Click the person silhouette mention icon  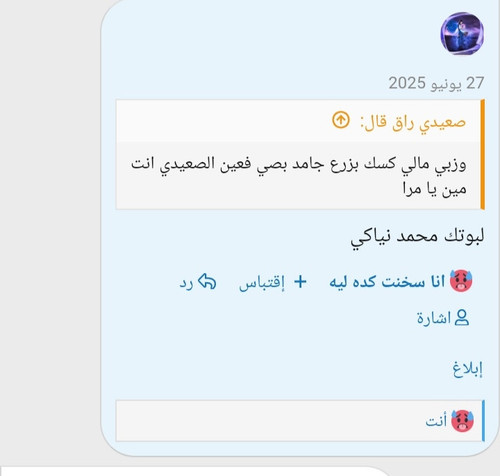462,318
